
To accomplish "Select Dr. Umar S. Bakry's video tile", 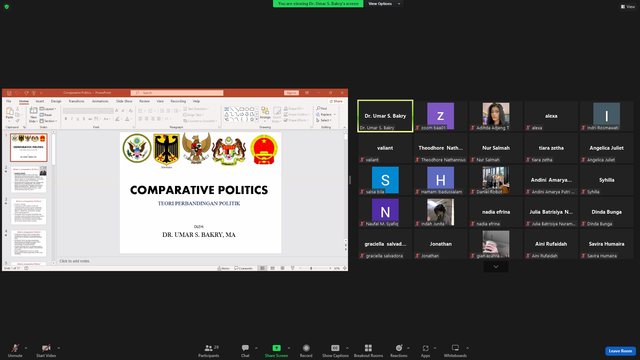I will click(x=385, y=116).
